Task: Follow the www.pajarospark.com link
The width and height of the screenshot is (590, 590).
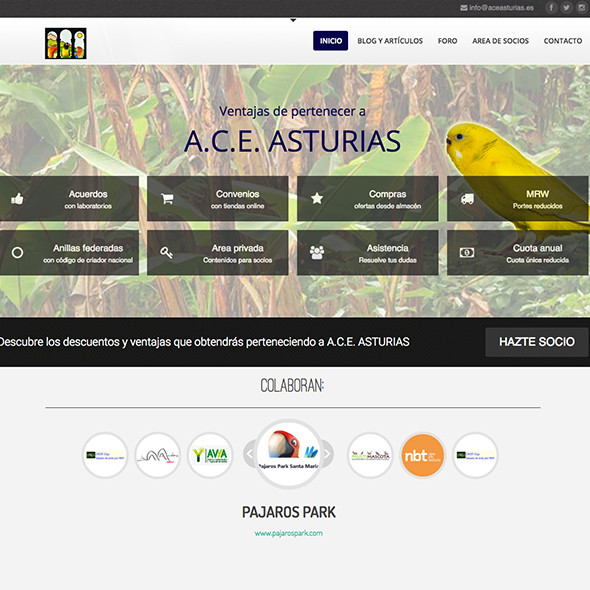Action: 289,533
